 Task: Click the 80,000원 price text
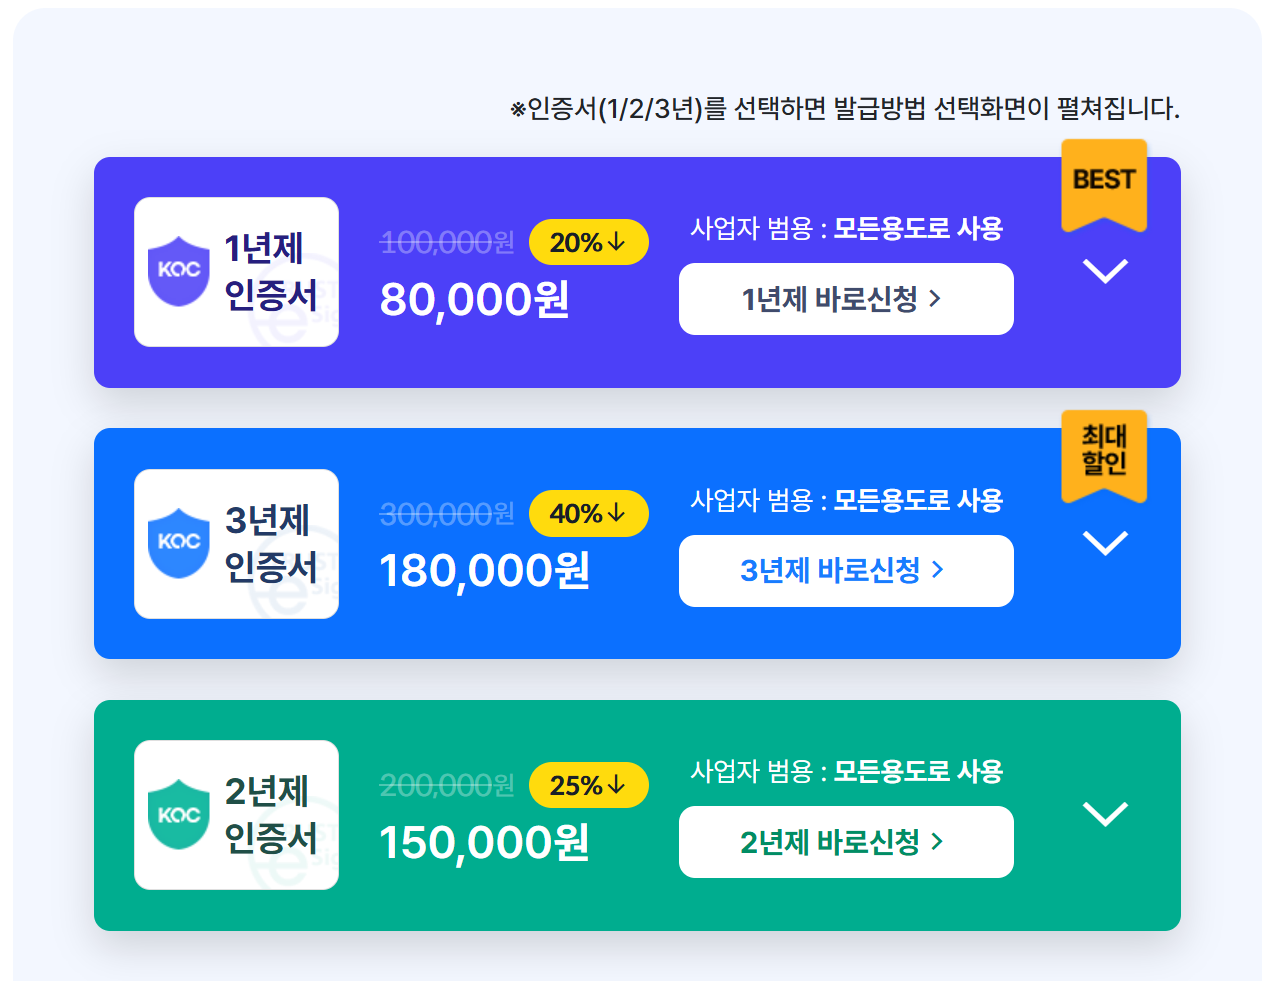pos(475,299)
